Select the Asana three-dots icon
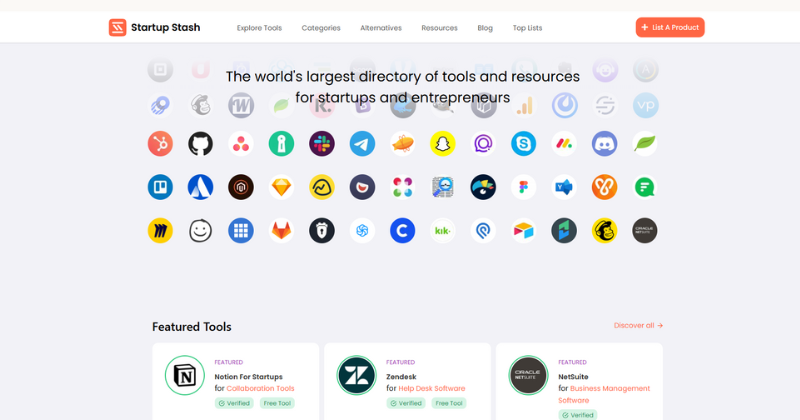The image size is (800, 420). (x=241, y=144)
